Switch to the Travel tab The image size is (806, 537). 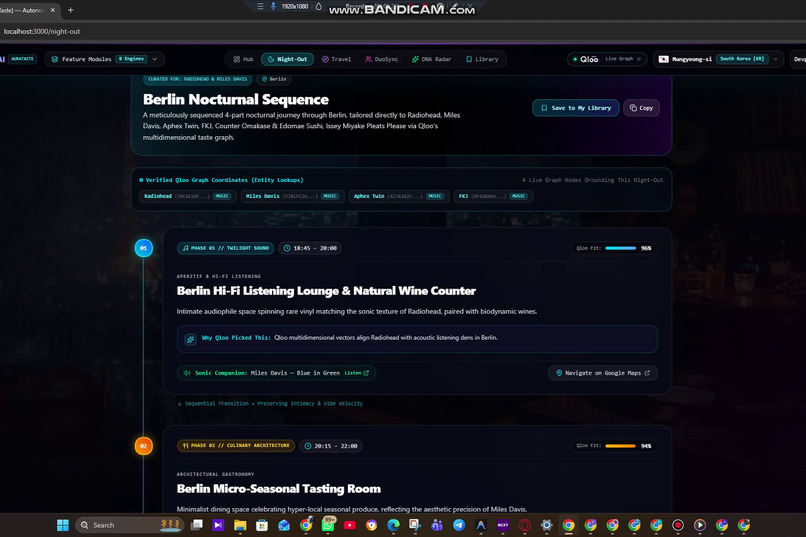[336, 59]
